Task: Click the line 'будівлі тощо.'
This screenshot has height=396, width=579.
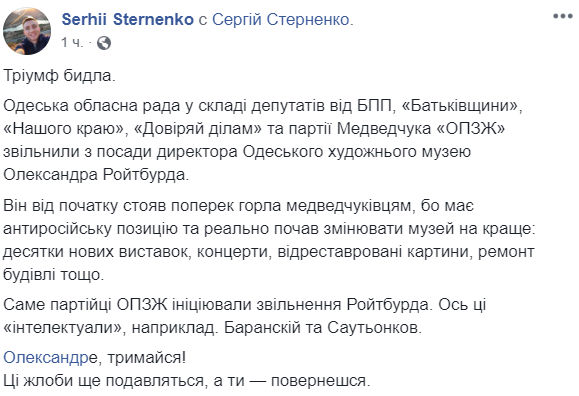Action: point(54,274)
